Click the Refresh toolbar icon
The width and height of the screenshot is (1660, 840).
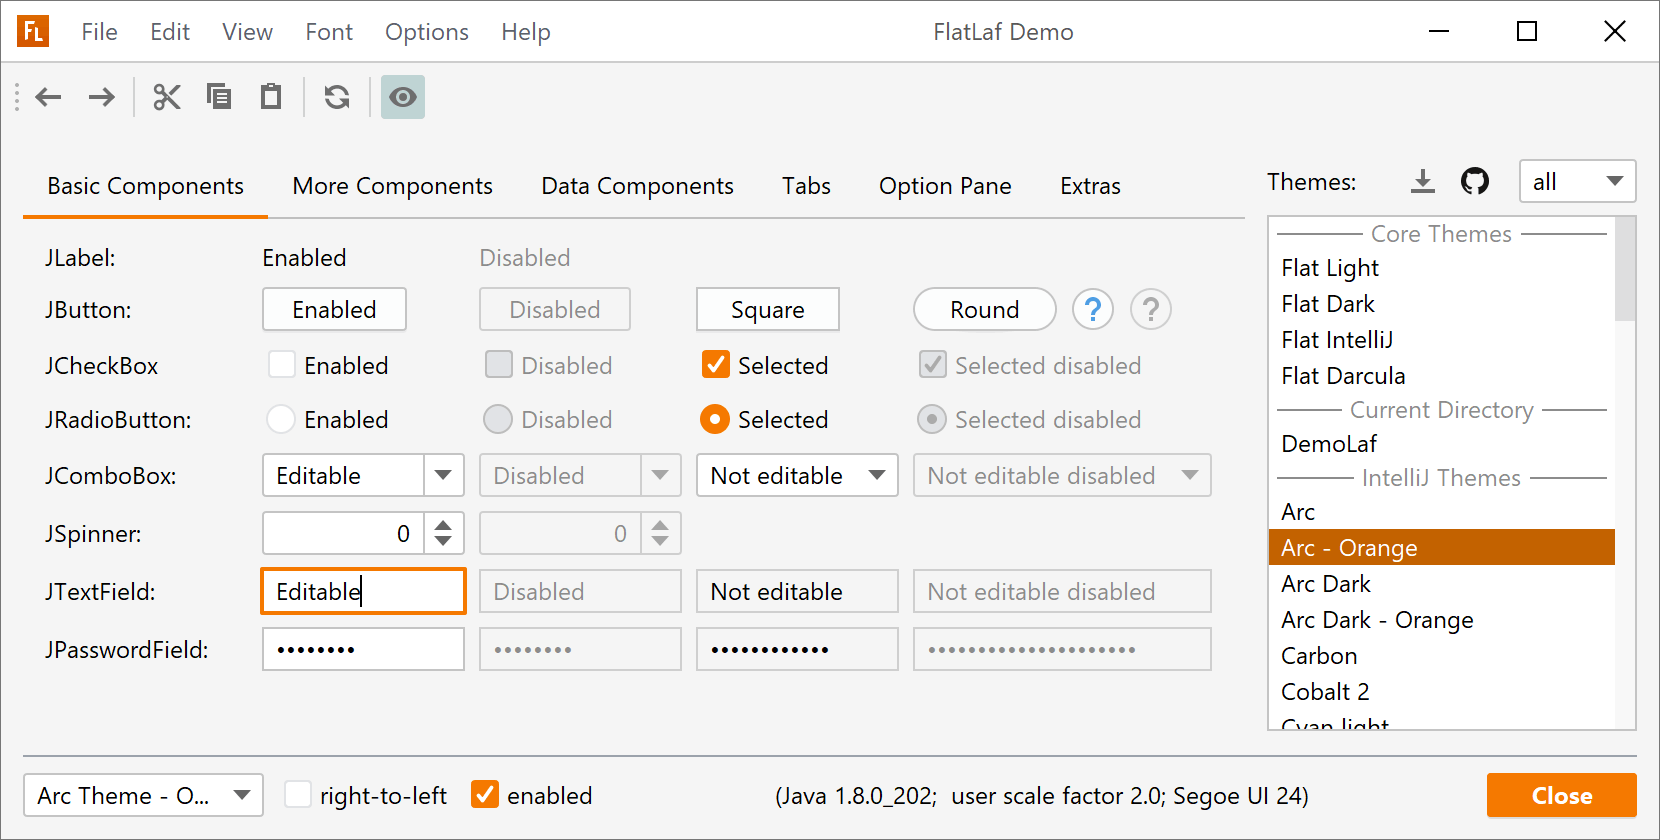point(337,97)
